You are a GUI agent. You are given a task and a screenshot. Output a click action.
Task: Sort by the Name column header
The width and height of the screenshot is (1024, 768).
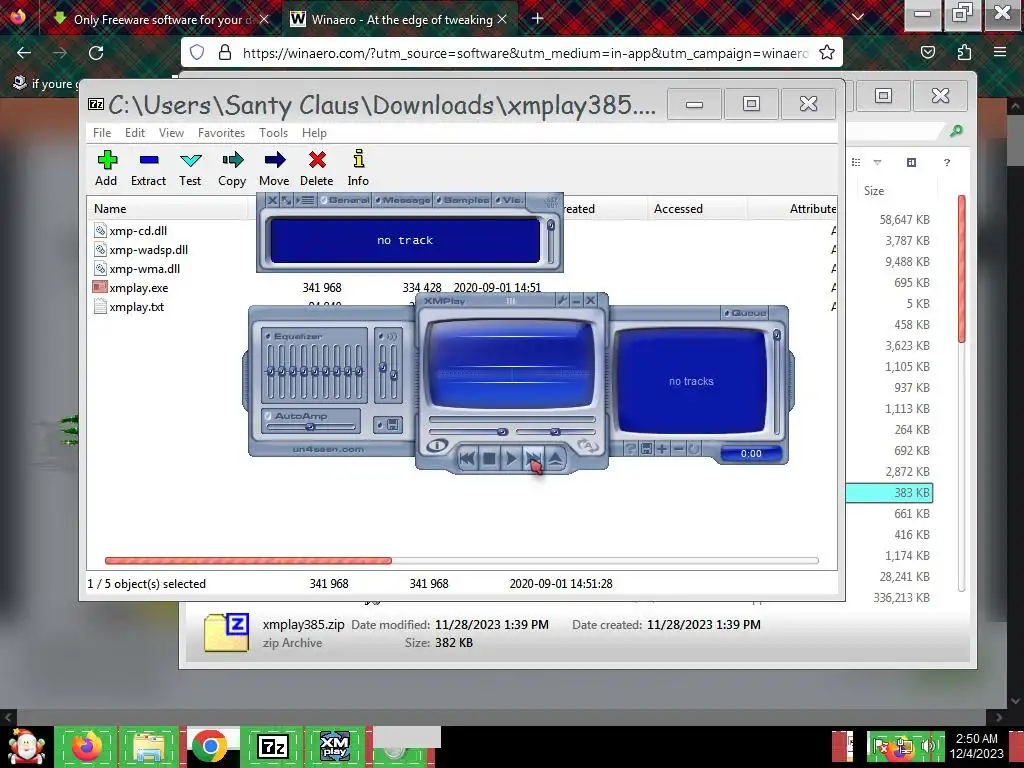(168, 208)
